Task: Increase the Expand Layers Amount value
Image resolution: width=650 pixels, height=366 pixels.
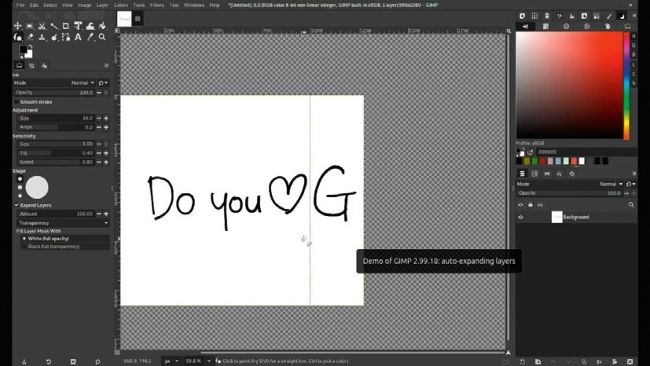Action: point(106,214)
